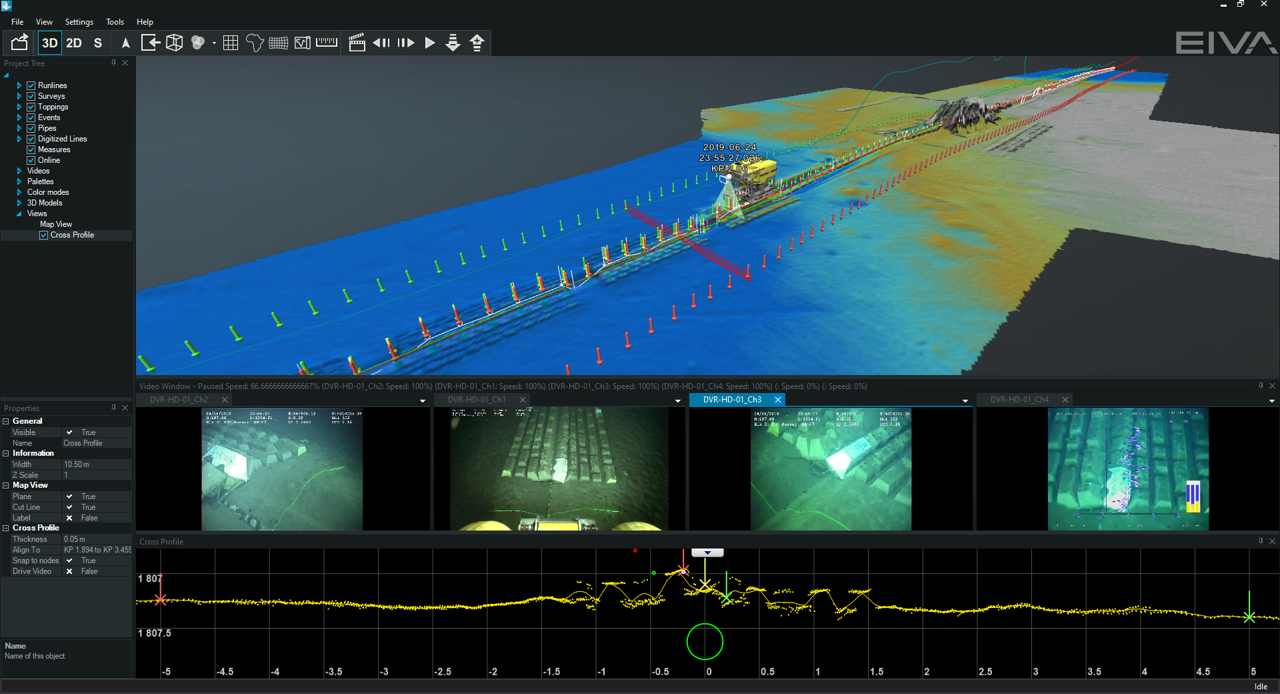Pin the Properties panel

coord(113,407)
